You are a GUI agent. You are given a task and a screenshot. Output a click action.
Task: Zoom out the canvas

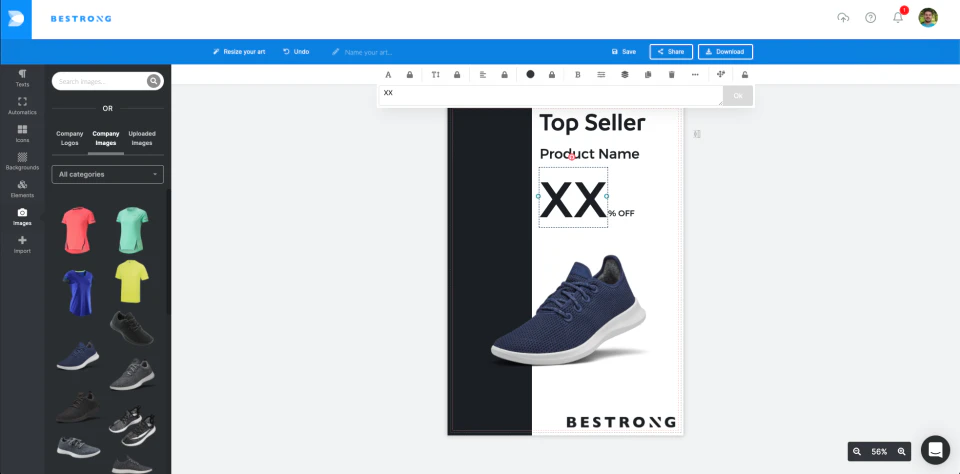[x=857, y=451]
